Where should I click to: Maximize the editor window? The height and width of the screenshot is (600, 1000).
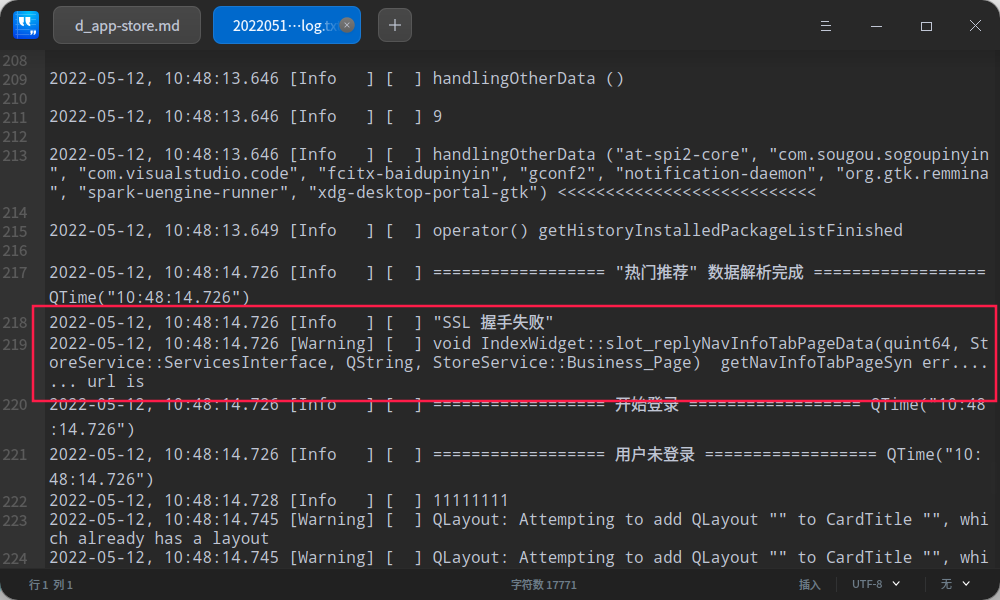pos(926,25)
